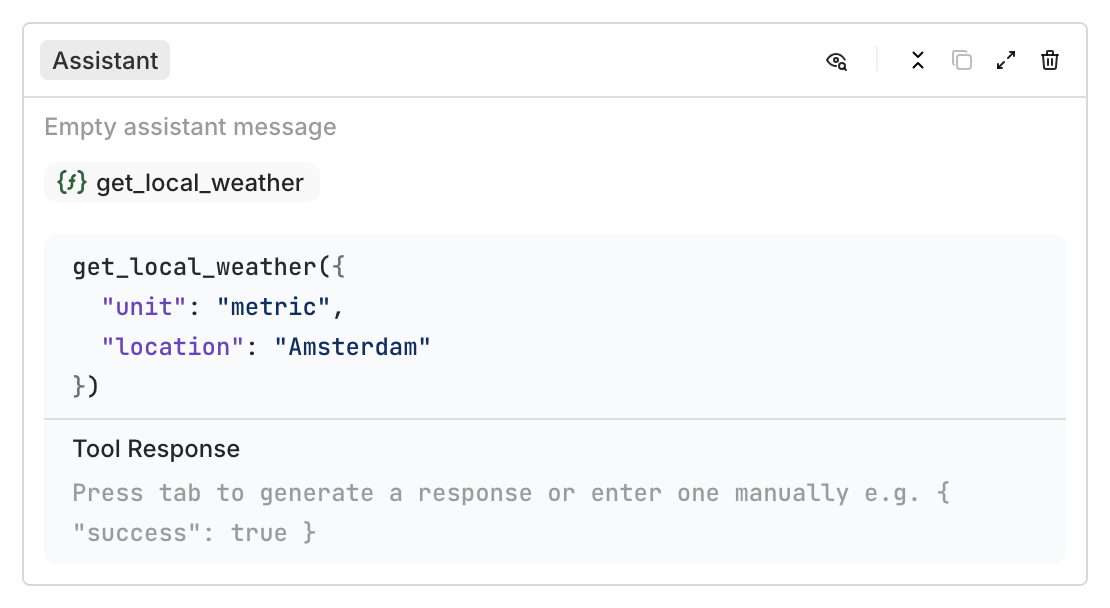Viewport: 1110px width, 608px height.
Task: Click the inspect eye-magnifier icon
Action: [x=836, y=61]
